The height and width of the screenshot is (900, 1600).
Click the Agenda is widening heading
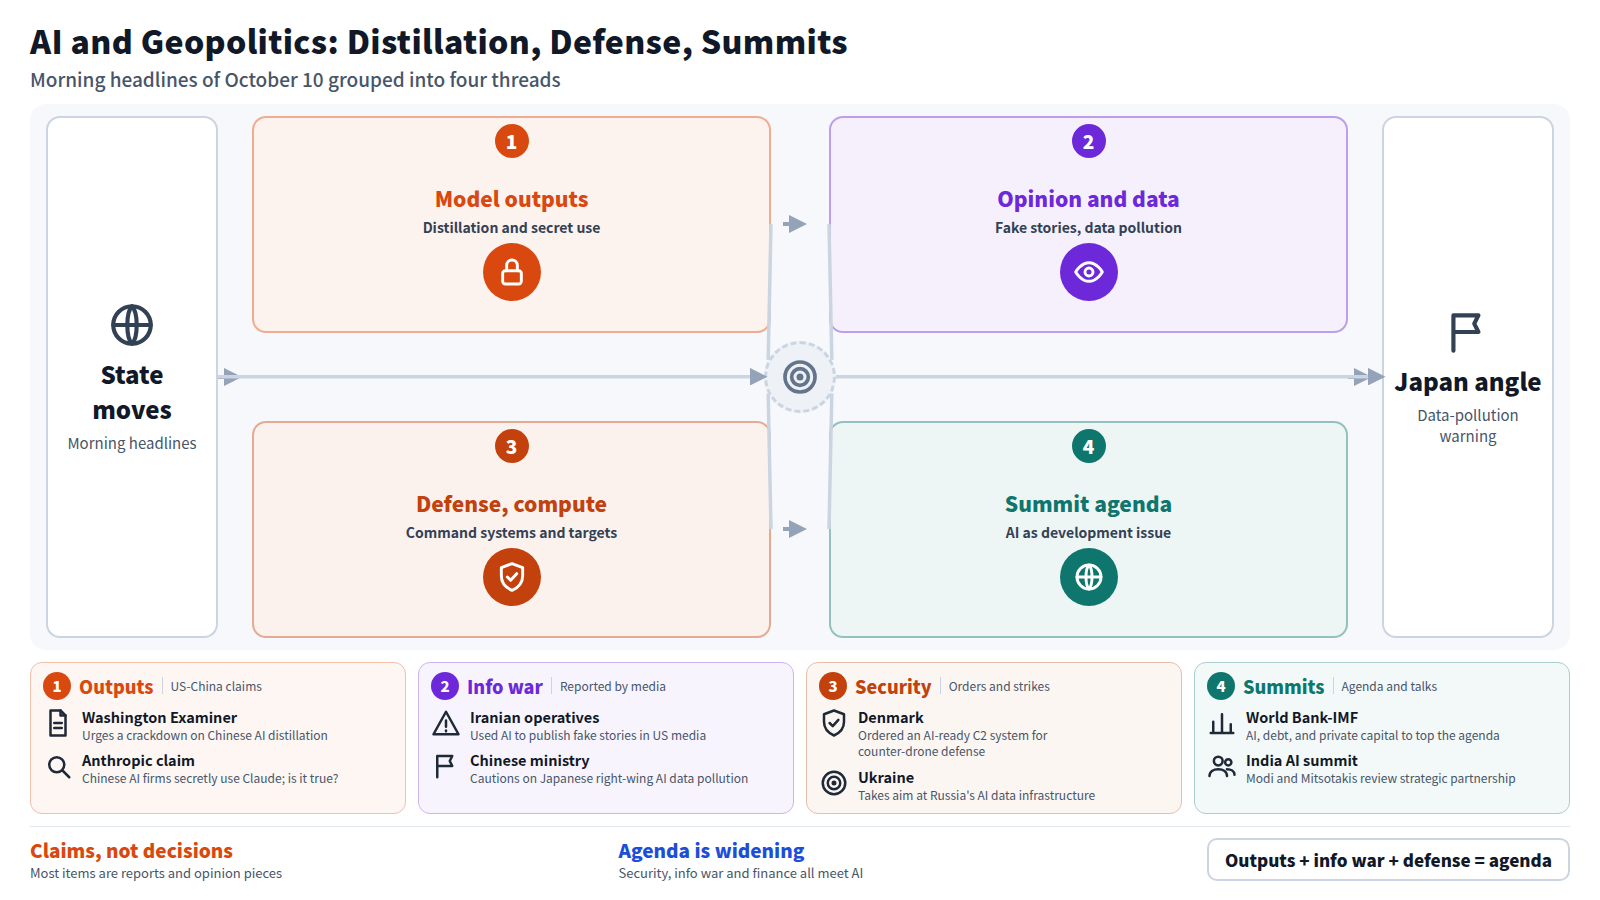point(711,851)
